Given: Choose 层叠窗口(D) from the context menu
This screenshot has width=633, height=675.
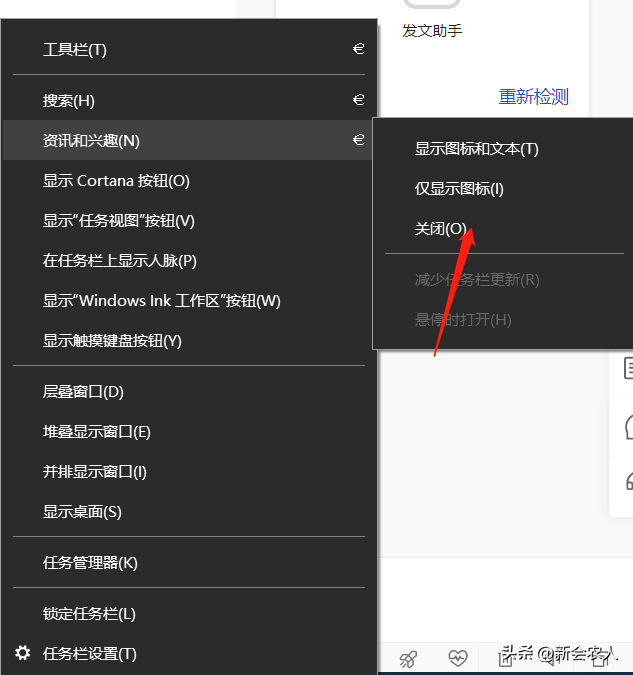Looking at the screenshot, I should 189,391.
